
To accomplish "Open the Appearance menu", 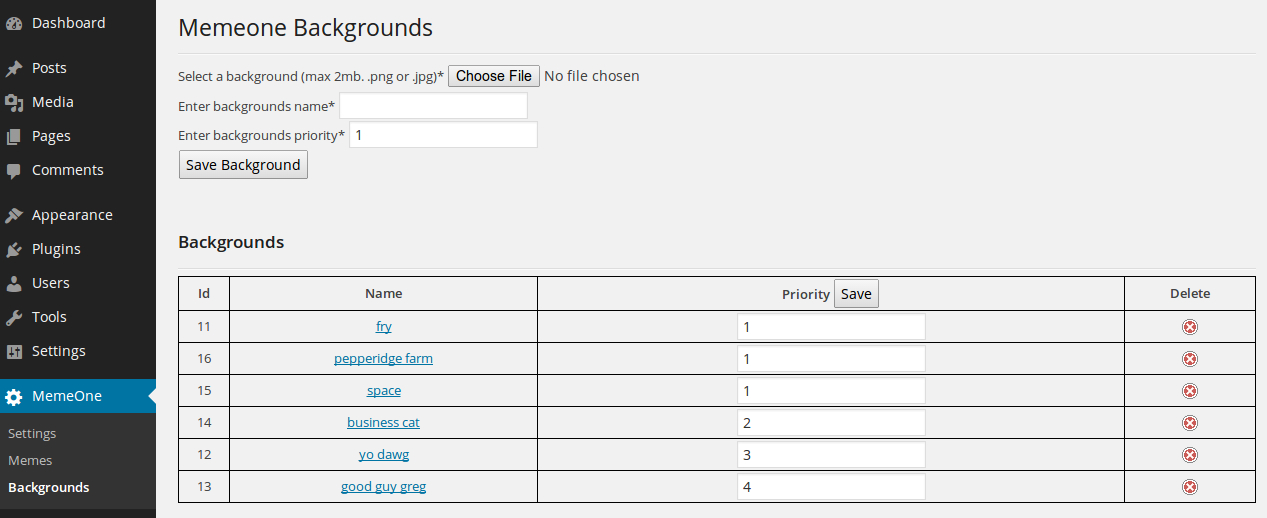I will [x=71, y=215].
